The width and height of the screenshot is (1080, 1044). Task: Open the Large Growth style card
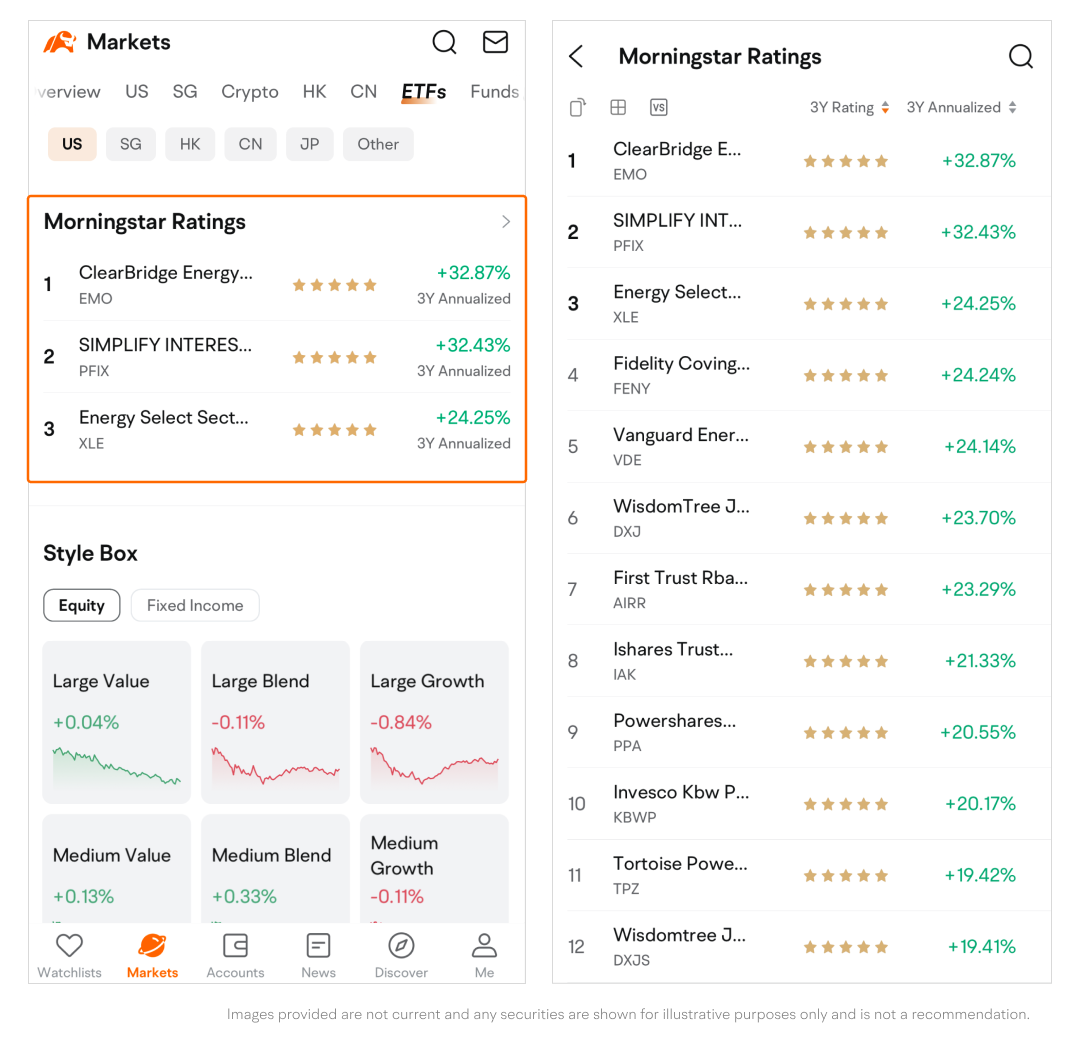[x=434, y=722]
